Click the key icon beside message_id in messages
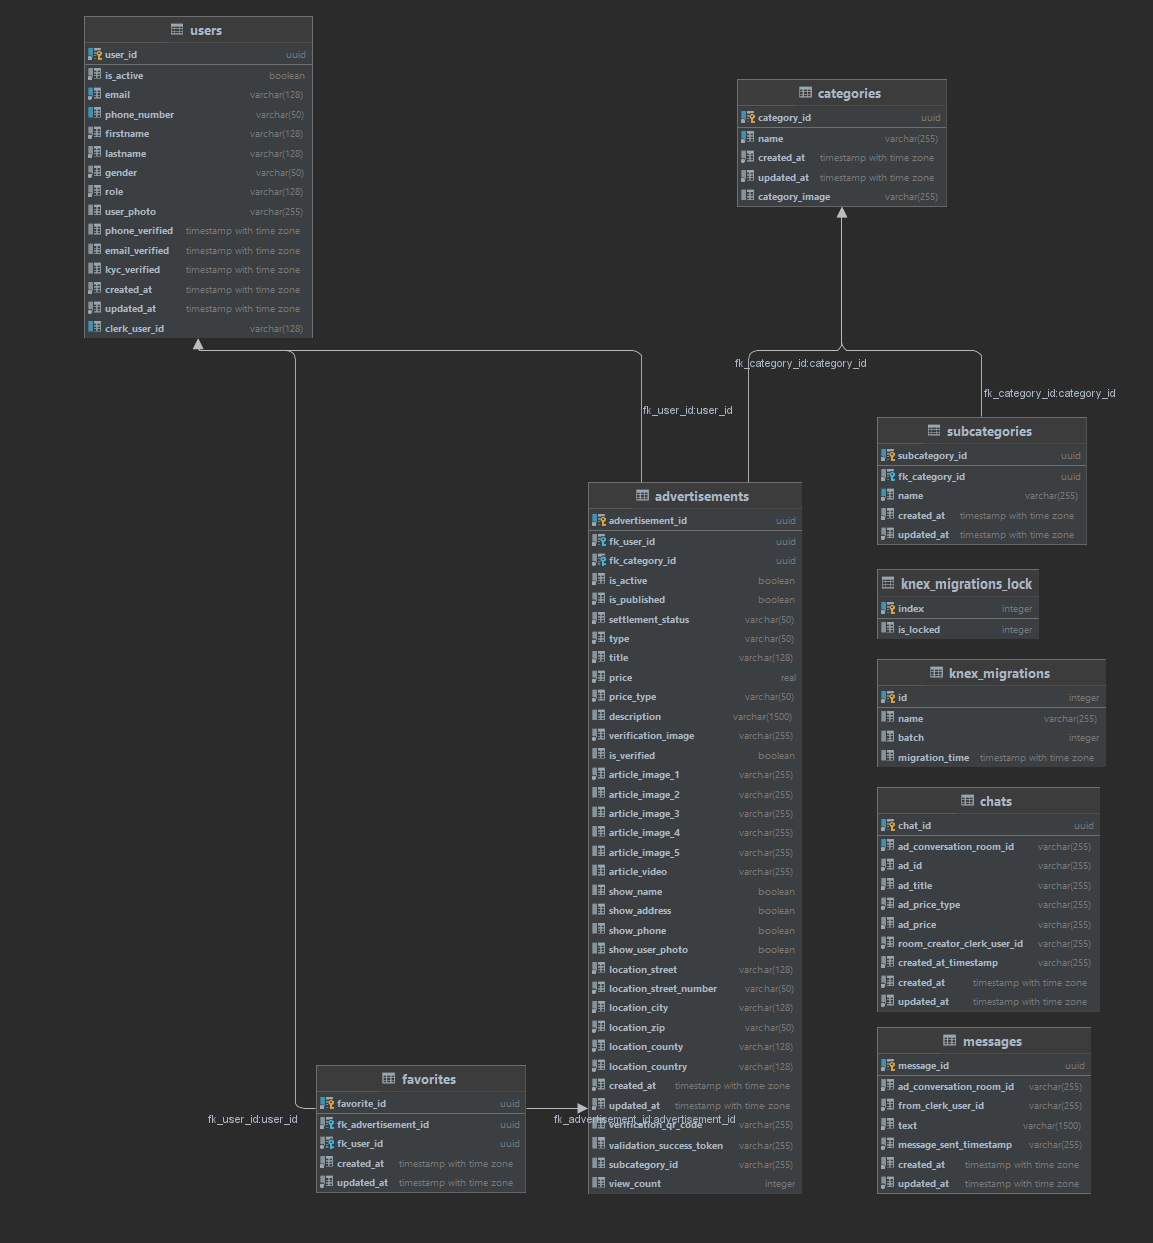Image resolution: width=1153 pixels, height=1243 pixels. (x=889, y=1065)
